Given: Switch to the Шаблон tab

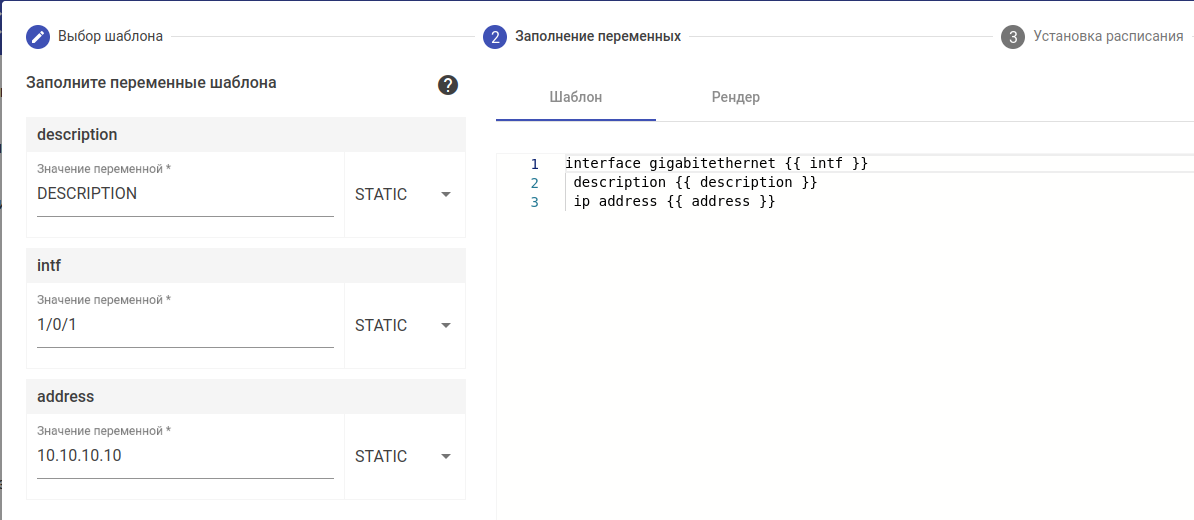Looking at the screenshot, I should coord(576,98).
